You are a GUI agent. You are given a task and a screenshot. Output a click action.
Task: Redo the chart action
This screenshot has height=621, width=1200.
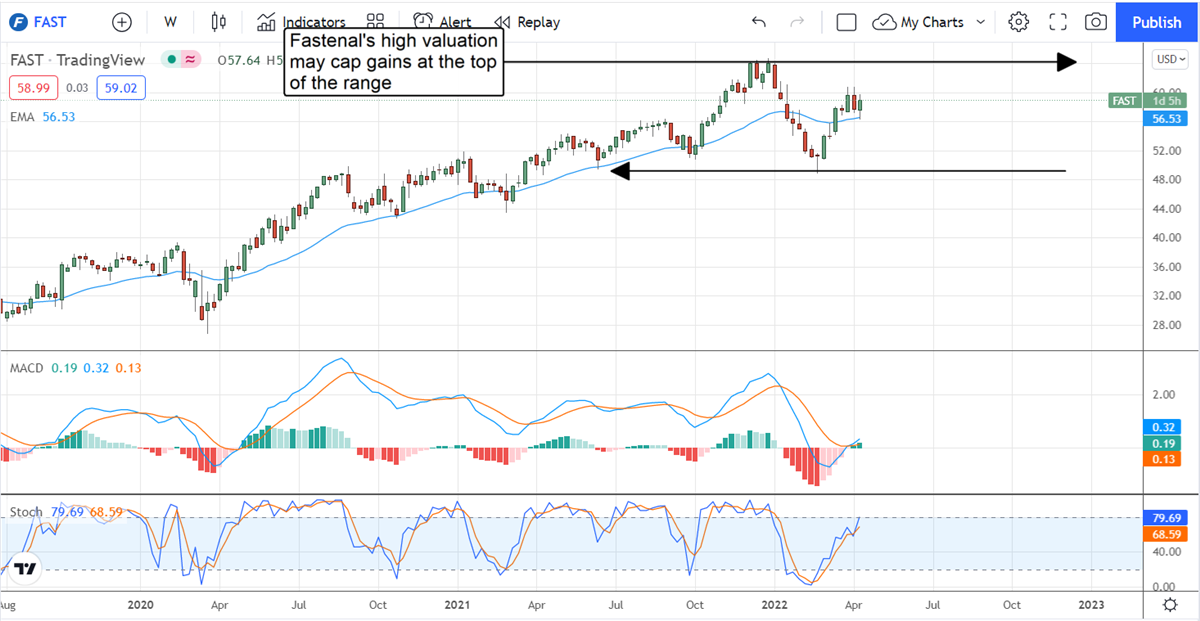[x=797, y=22]
